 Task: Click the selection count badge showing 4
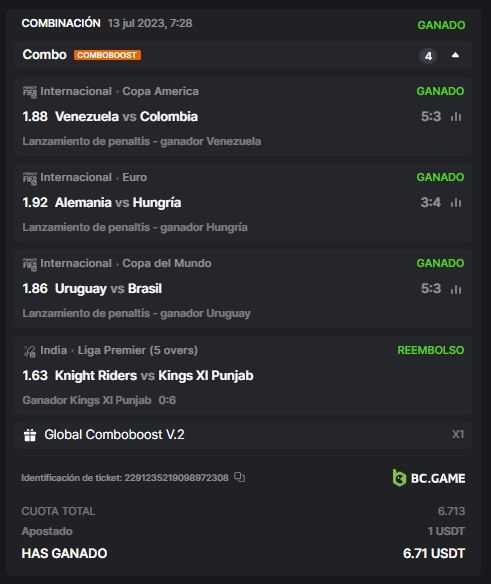(x=428, y=56)
